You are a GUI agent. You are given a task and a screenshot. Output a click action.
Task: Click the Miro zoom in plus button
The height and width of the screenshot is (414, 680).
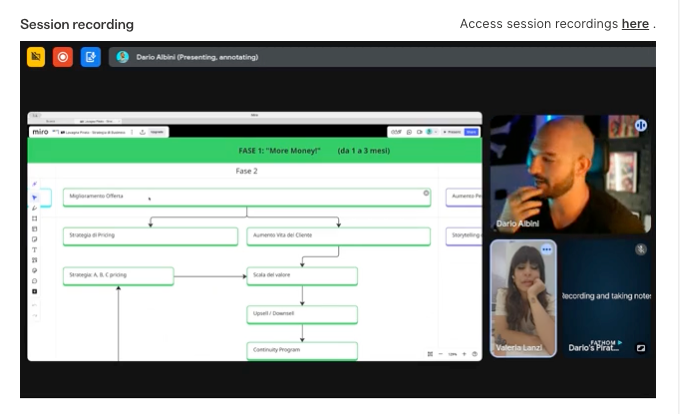point(464,354)
